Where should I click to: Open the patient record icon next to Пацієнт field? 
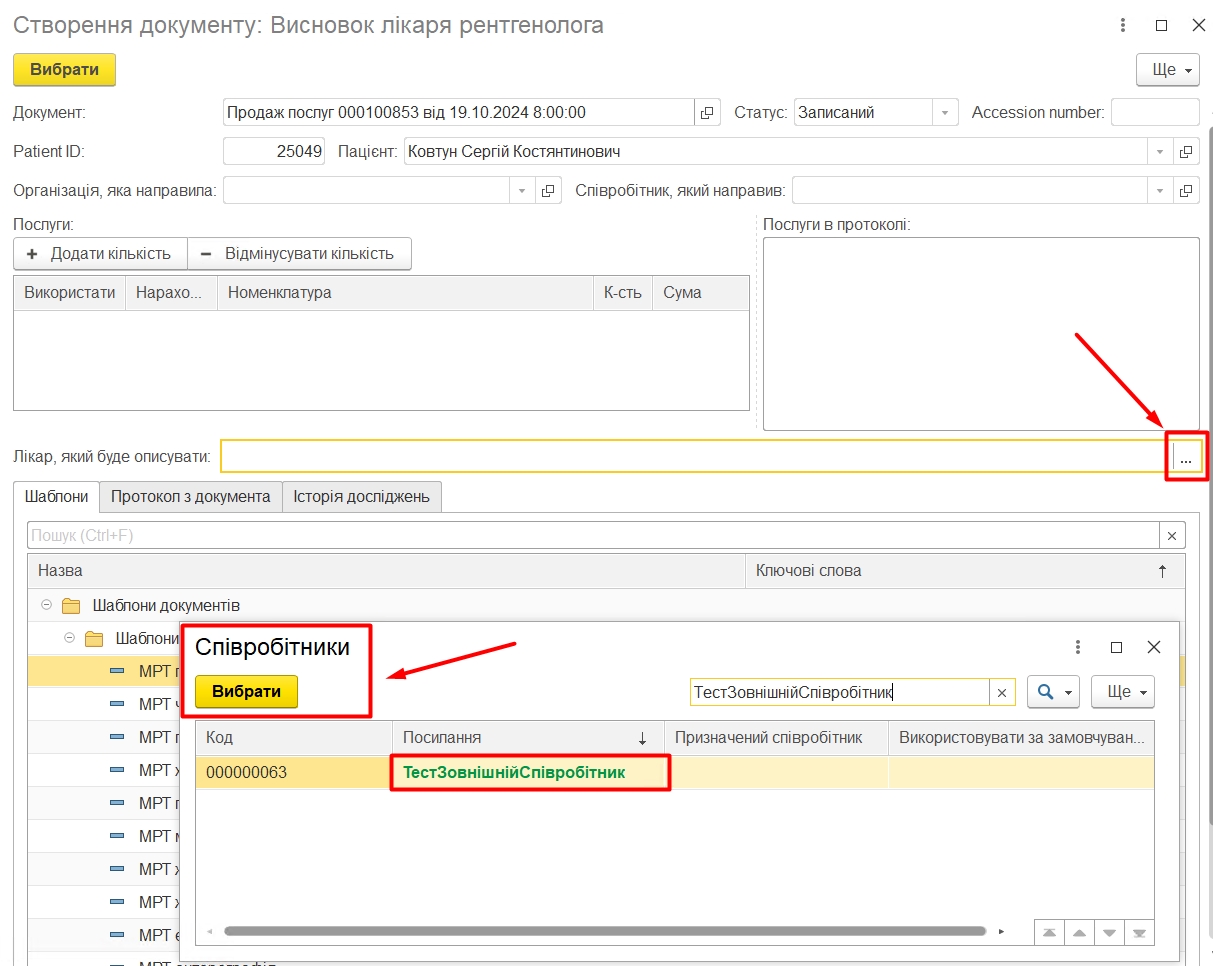(x=1186, y=152)
